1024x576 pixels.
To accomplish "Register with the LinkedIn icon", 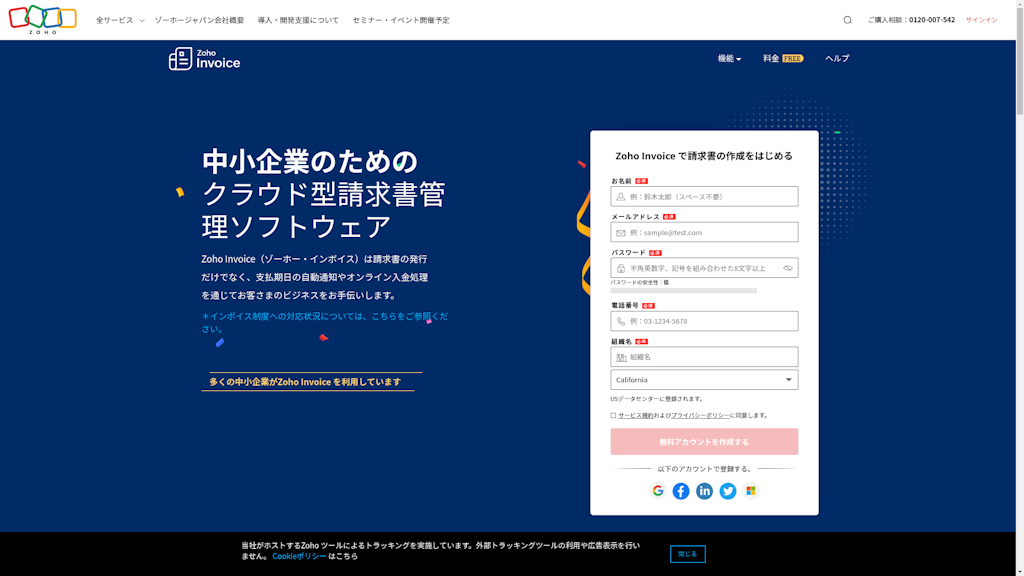I will click(x=705, y=491).
